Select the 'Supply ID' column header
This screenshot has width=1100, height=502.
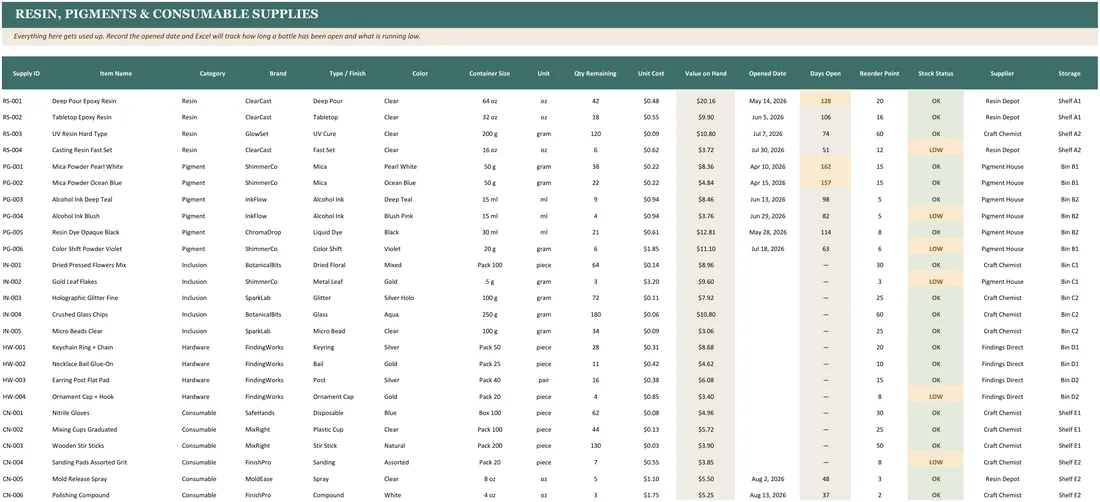pyautogui.click(x=26, y=73)
